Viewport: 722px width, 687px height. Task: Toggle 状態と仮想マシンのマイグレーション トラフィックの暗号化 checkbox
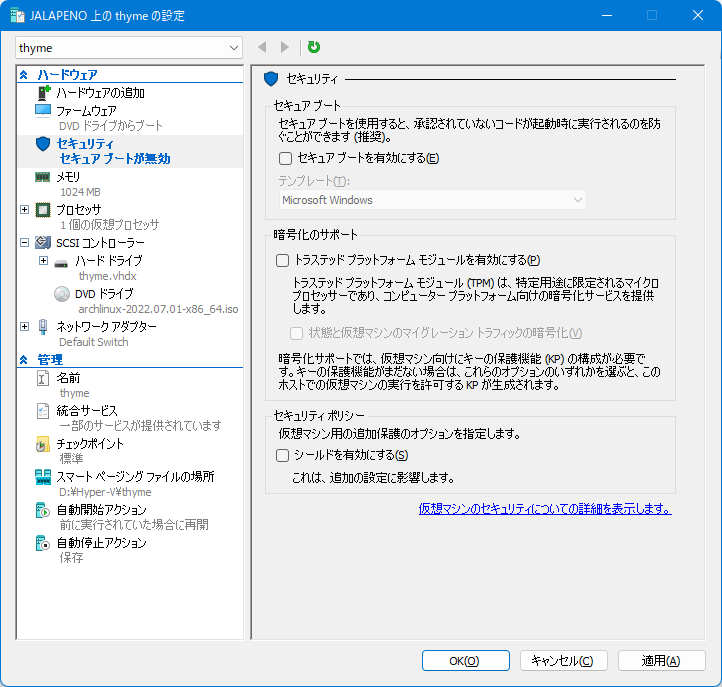(297, 333)
